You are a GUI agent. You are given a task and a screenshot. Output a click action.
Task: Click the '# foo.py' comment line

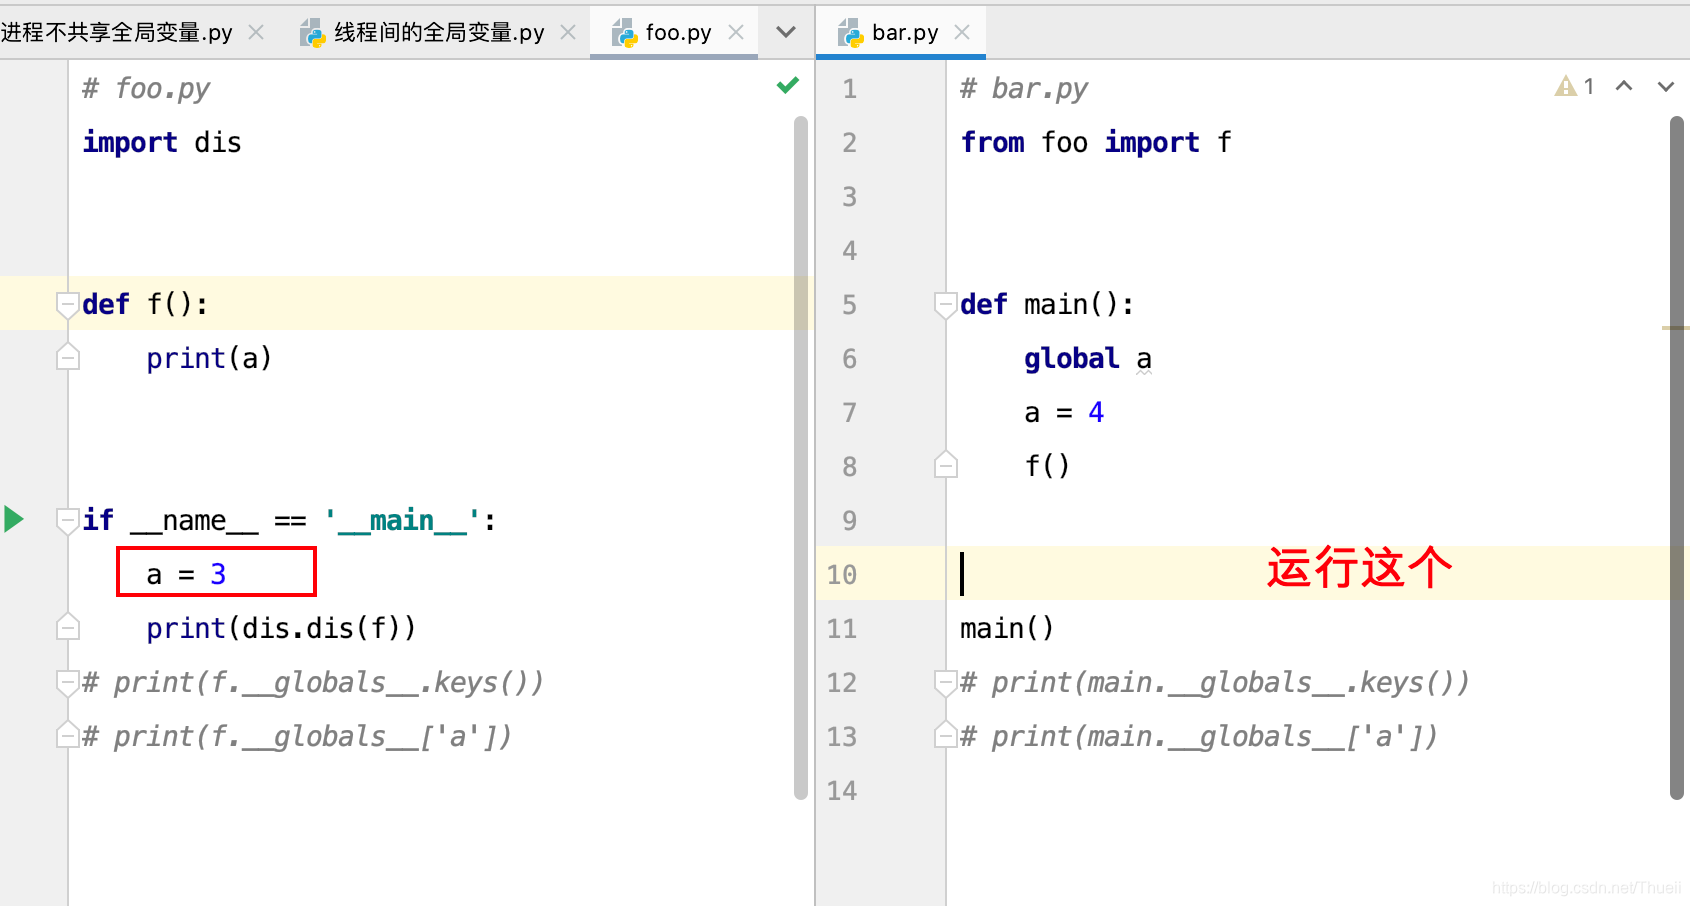point(146,89)
